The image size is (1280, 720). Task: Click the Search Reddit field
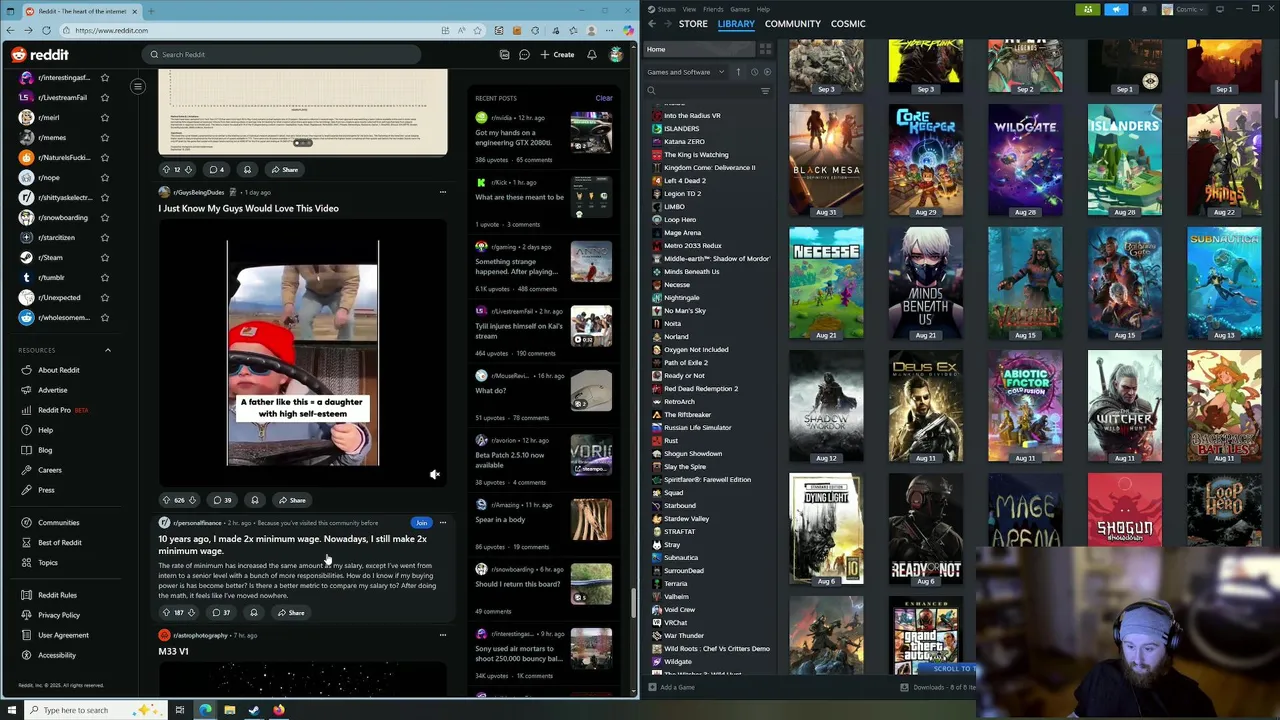[x=282, y=55]
